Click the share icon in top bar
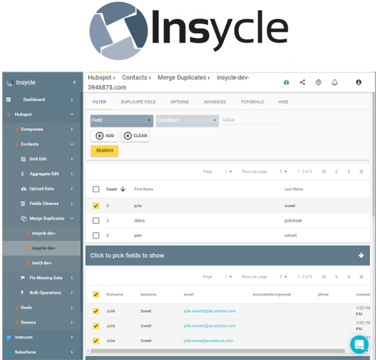376x360 pixels. point(302,82)
